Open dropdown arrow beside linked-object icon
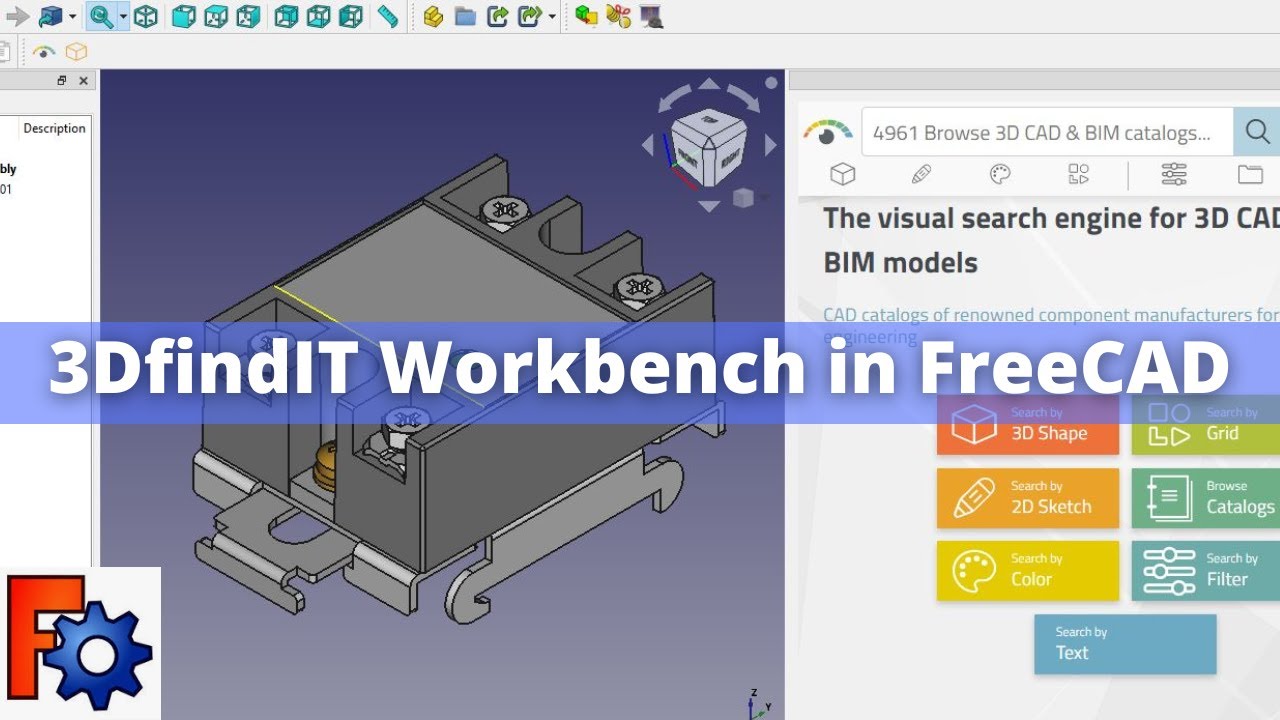1280x720 pixels. 72,17
